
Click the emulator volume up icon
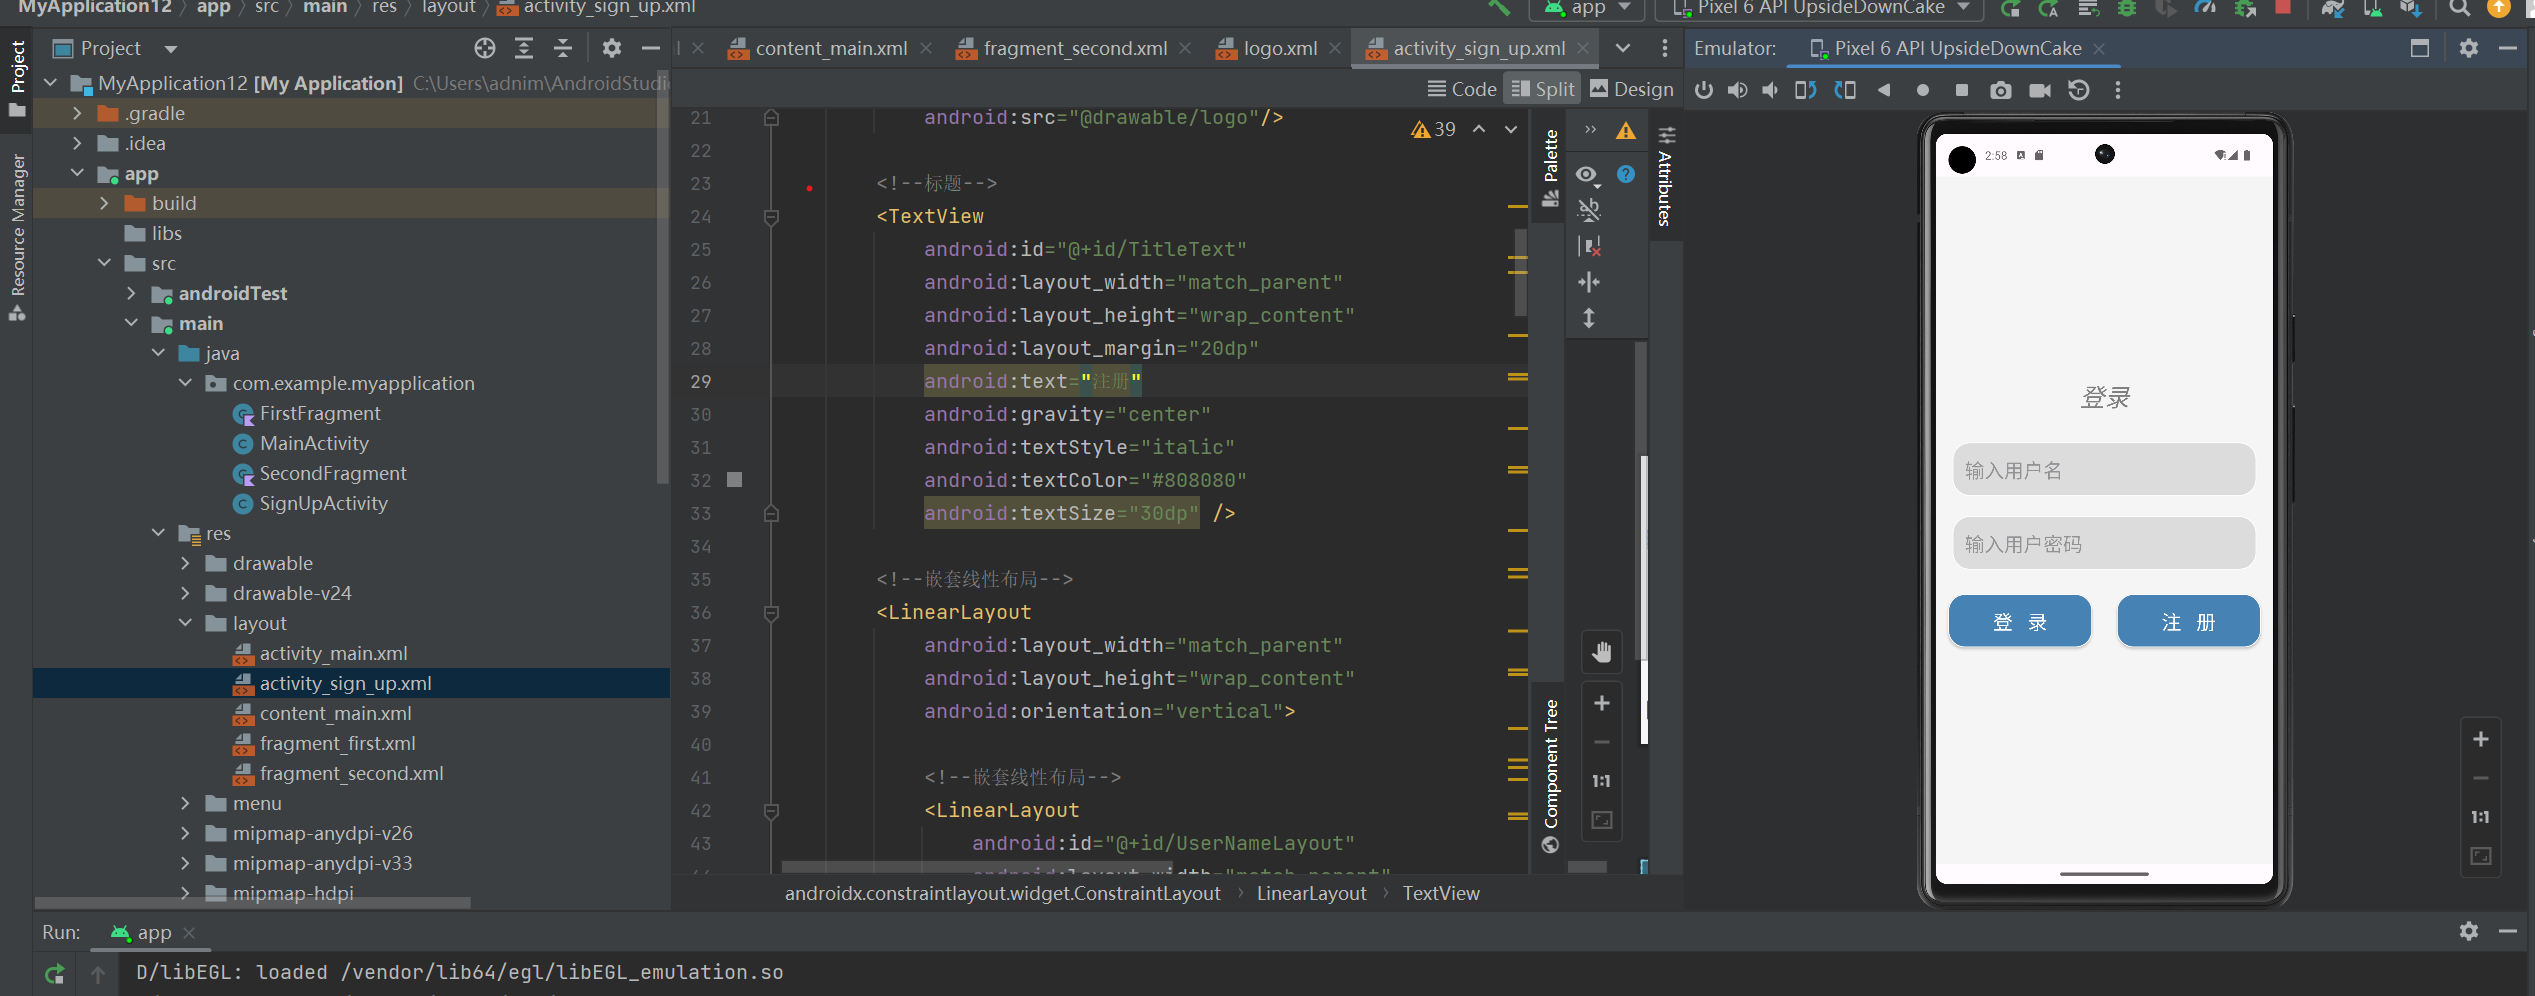[1738, 91]
